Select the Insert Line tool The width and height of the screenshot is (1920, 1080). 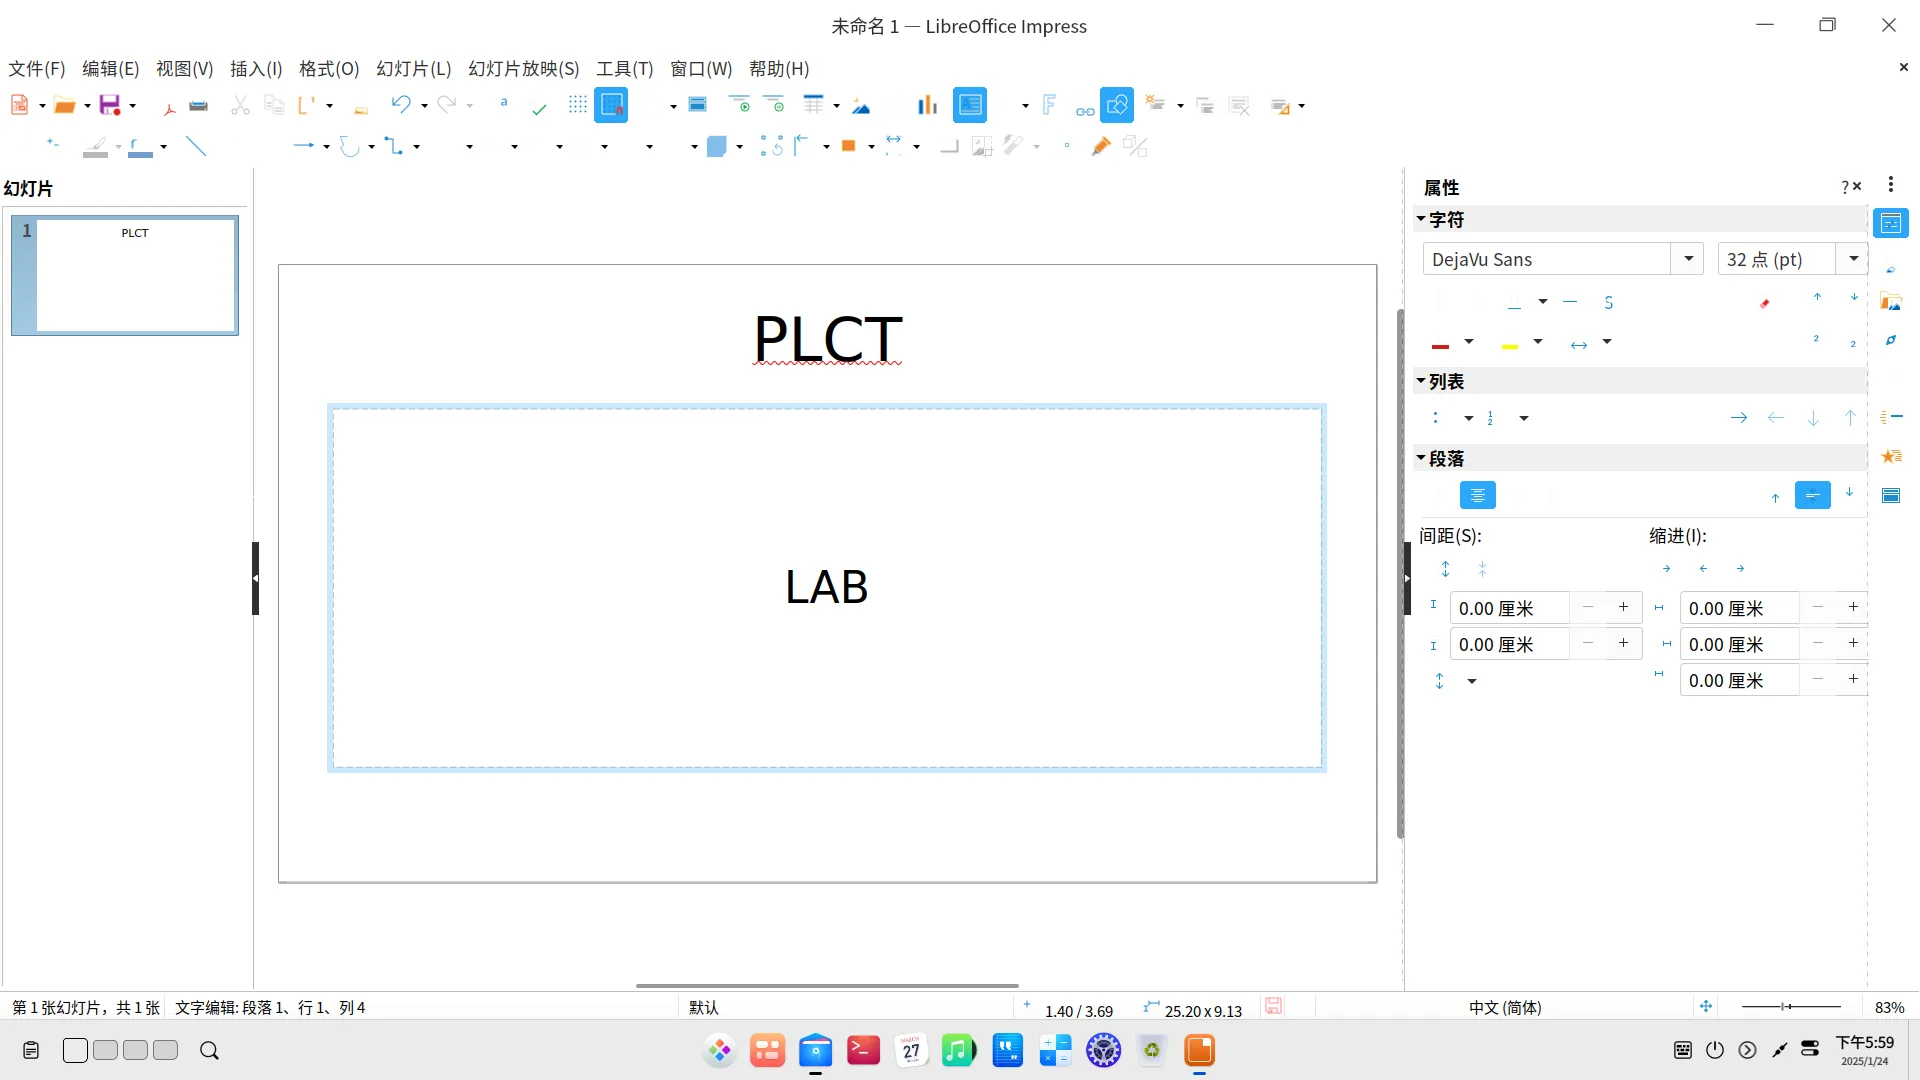point(196,147)
